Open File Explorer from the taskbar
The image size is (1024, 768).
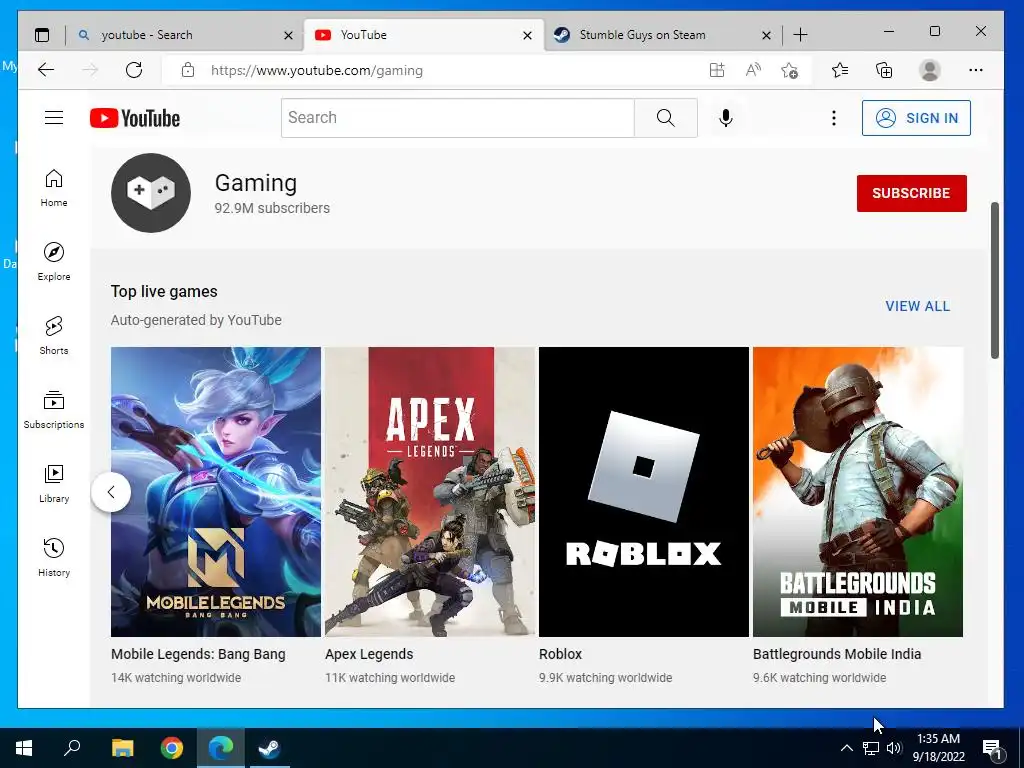[x=122, y=748]
